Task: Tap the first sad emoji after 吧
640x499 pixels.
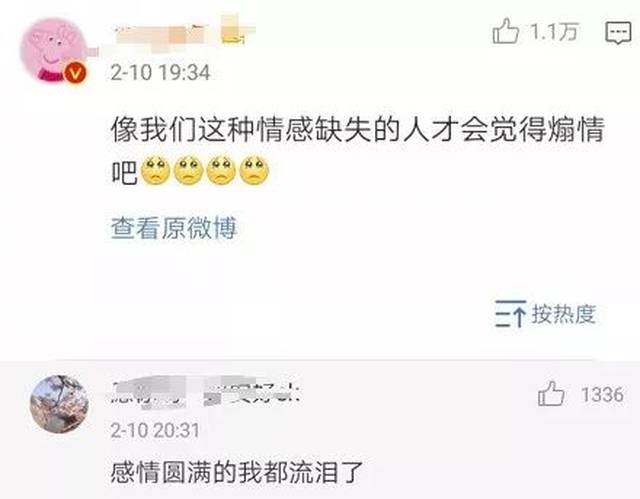Action: pyautogui.click(x=156, y=170)
